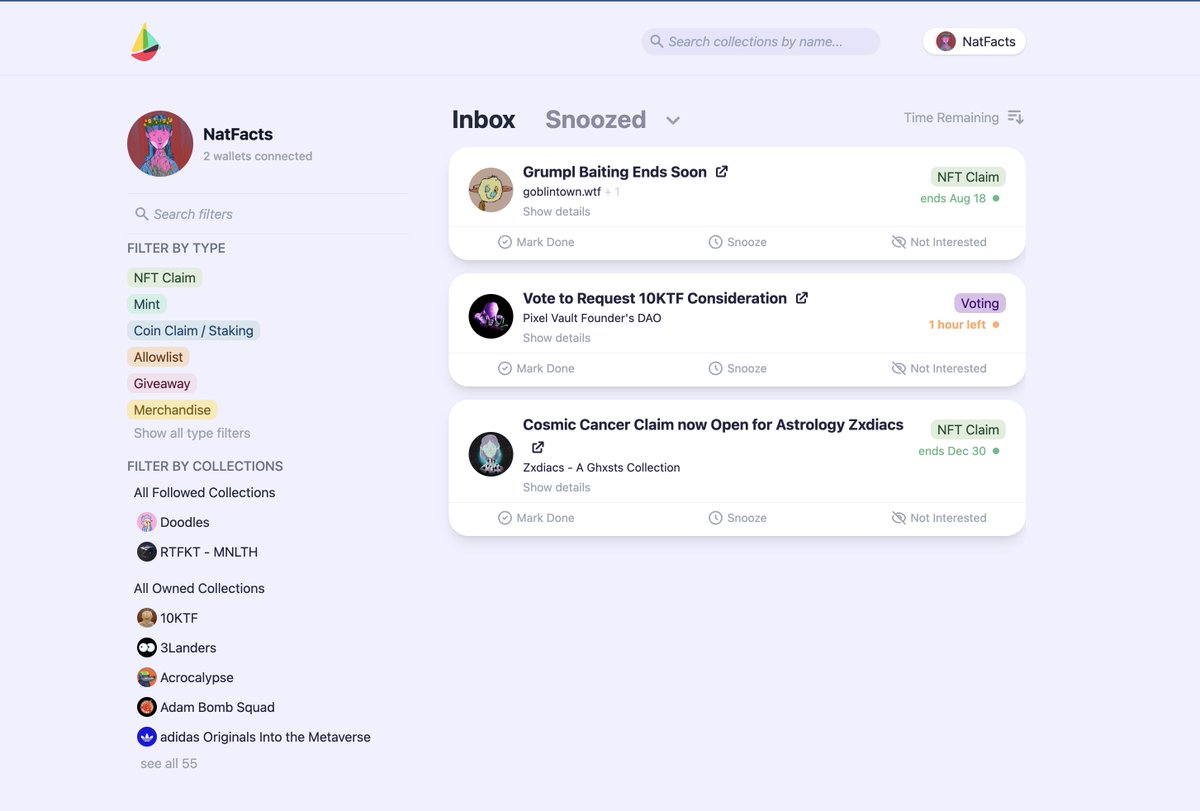Click 3Landers collection icon
This screenshot has height=811, width=1200.
pyautogui.click(x=147, y=647)
